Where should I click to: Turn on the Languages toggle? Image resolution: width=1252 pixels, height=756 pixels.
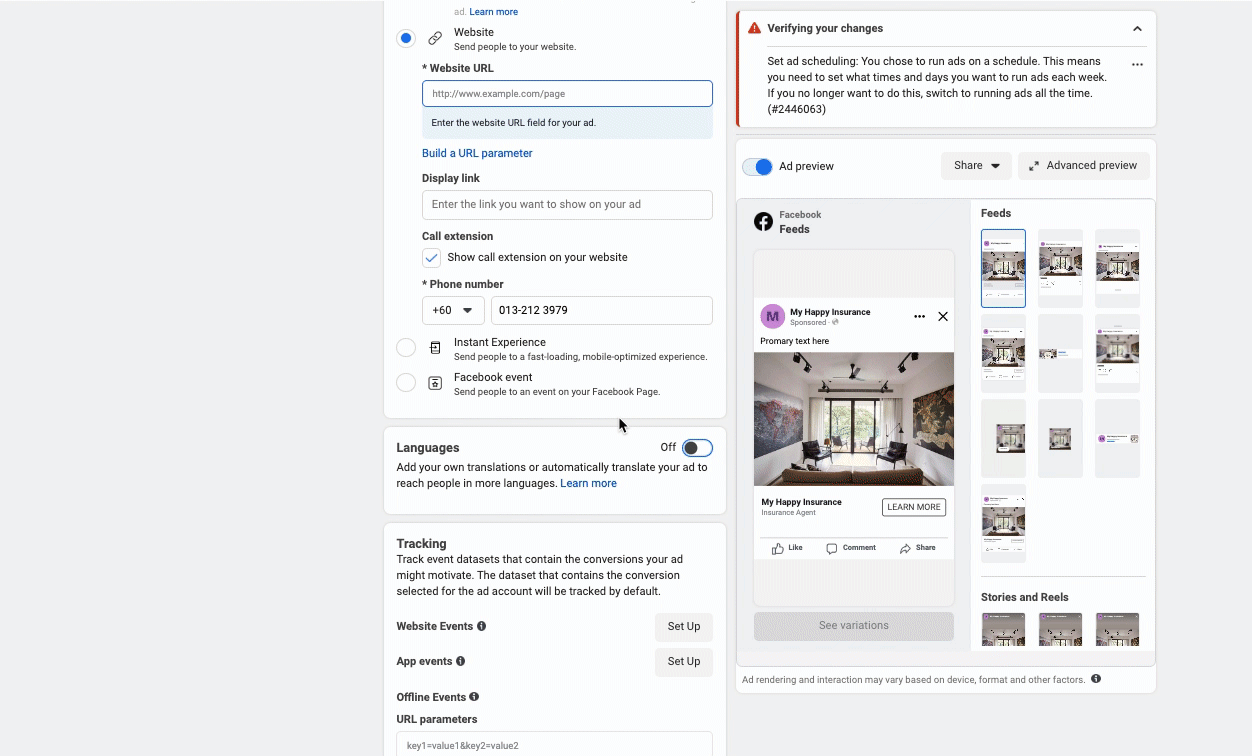(x=697, y=448)
